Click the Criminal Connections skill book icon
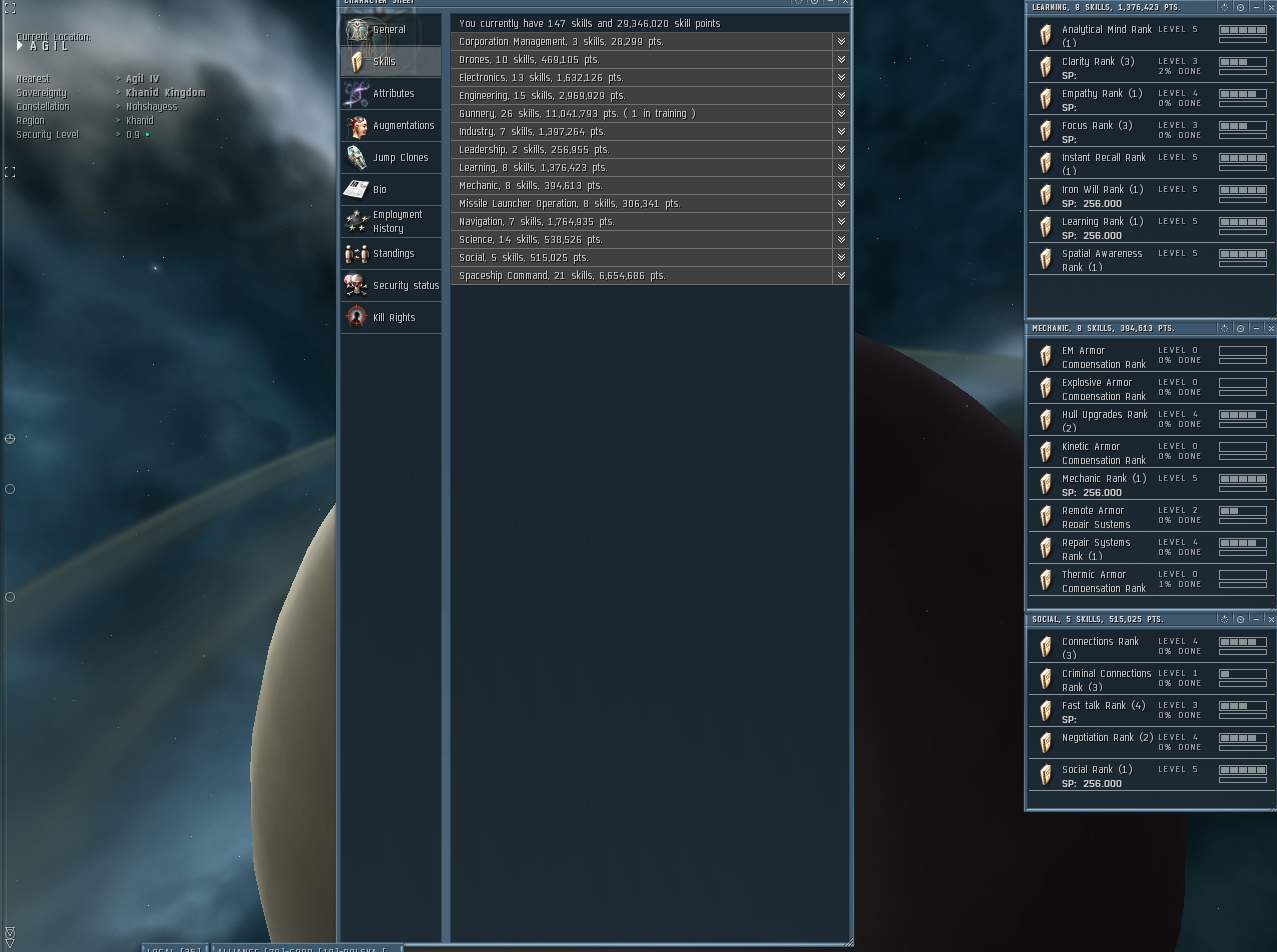This screenshot has height=952, width=1277. [1046, 679]
